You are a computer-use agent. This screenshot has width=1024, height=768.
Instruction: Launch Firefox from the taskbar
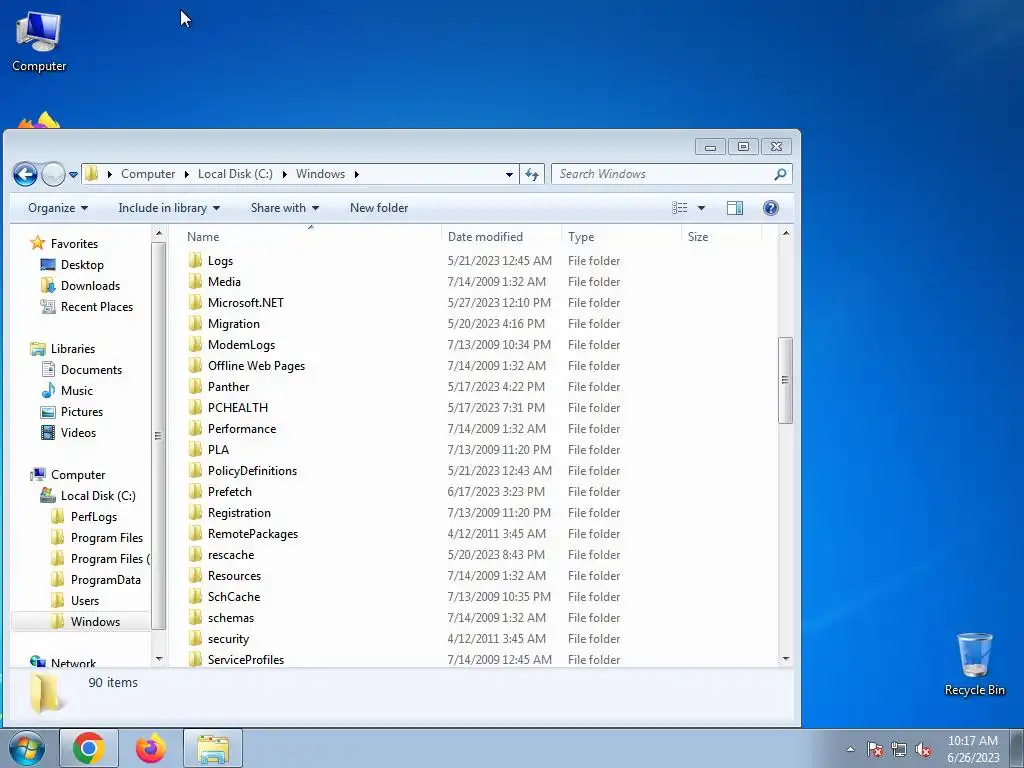[x=151, y=748]
